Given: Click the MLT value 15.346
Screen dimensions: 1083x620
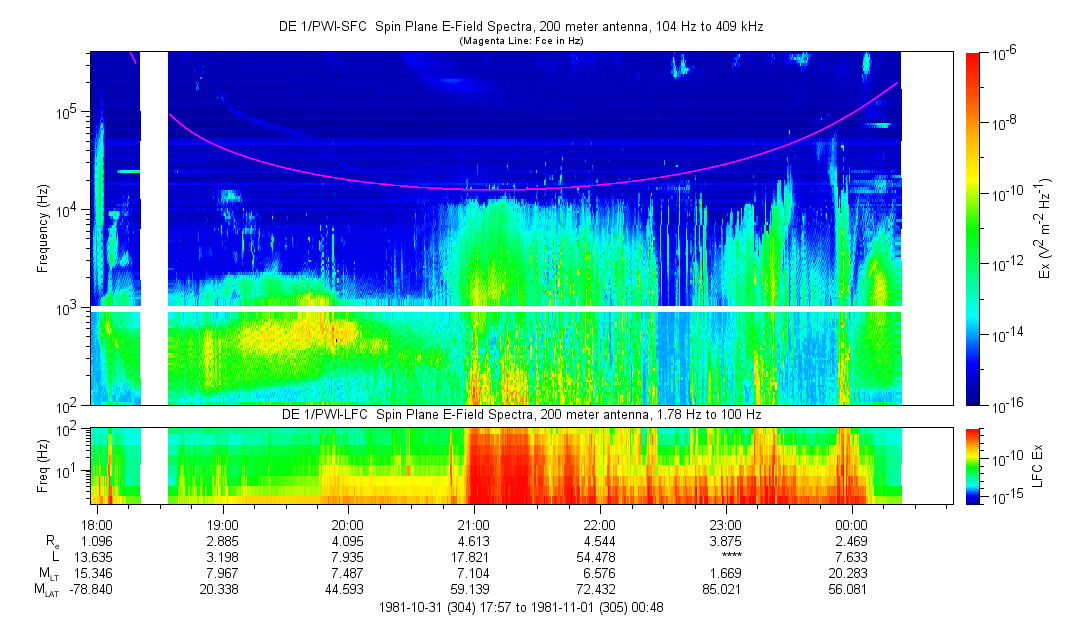Looking at the screenshot, I should coord(95,573).
